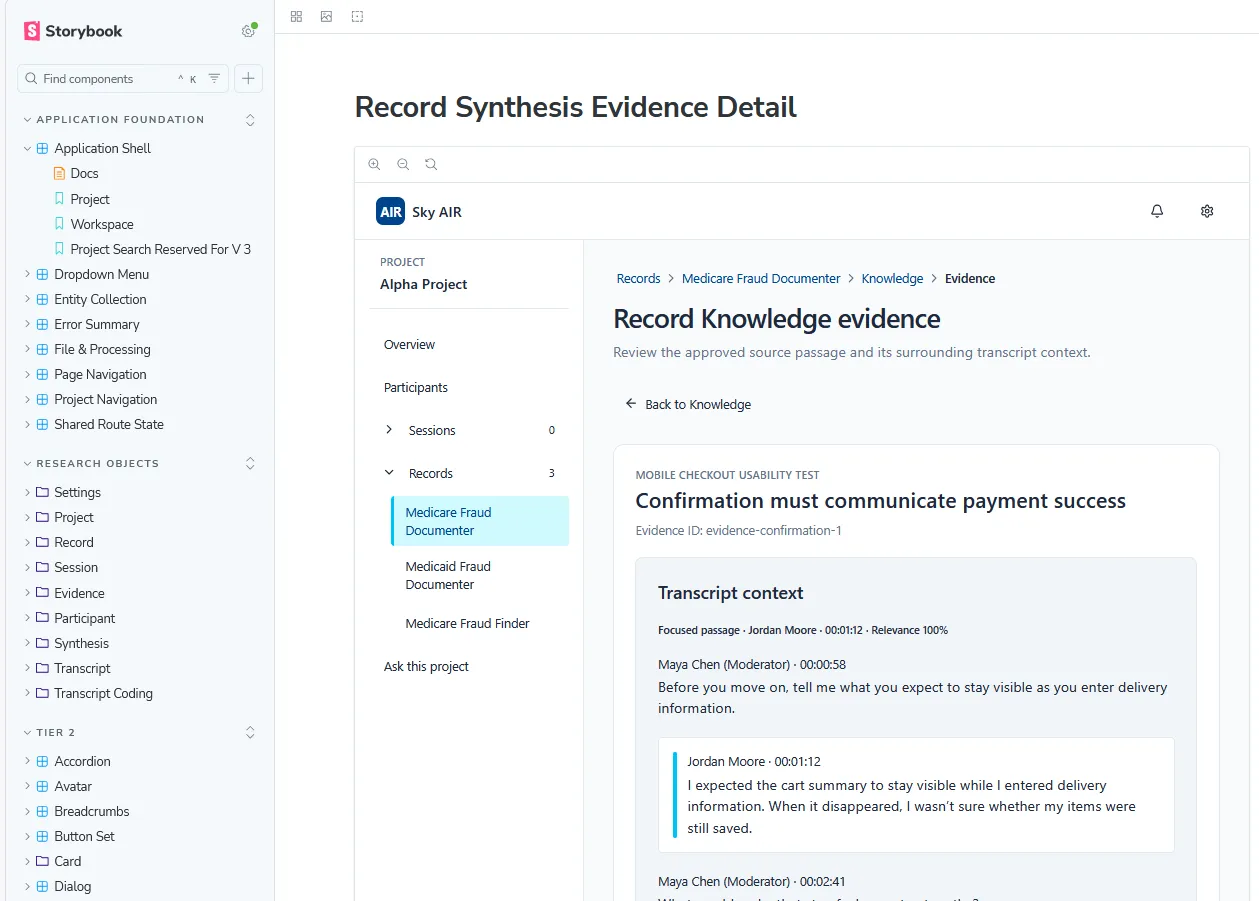Click the Avatar component icon
This screenshot has height=901, width=1259.
(42, 786)
